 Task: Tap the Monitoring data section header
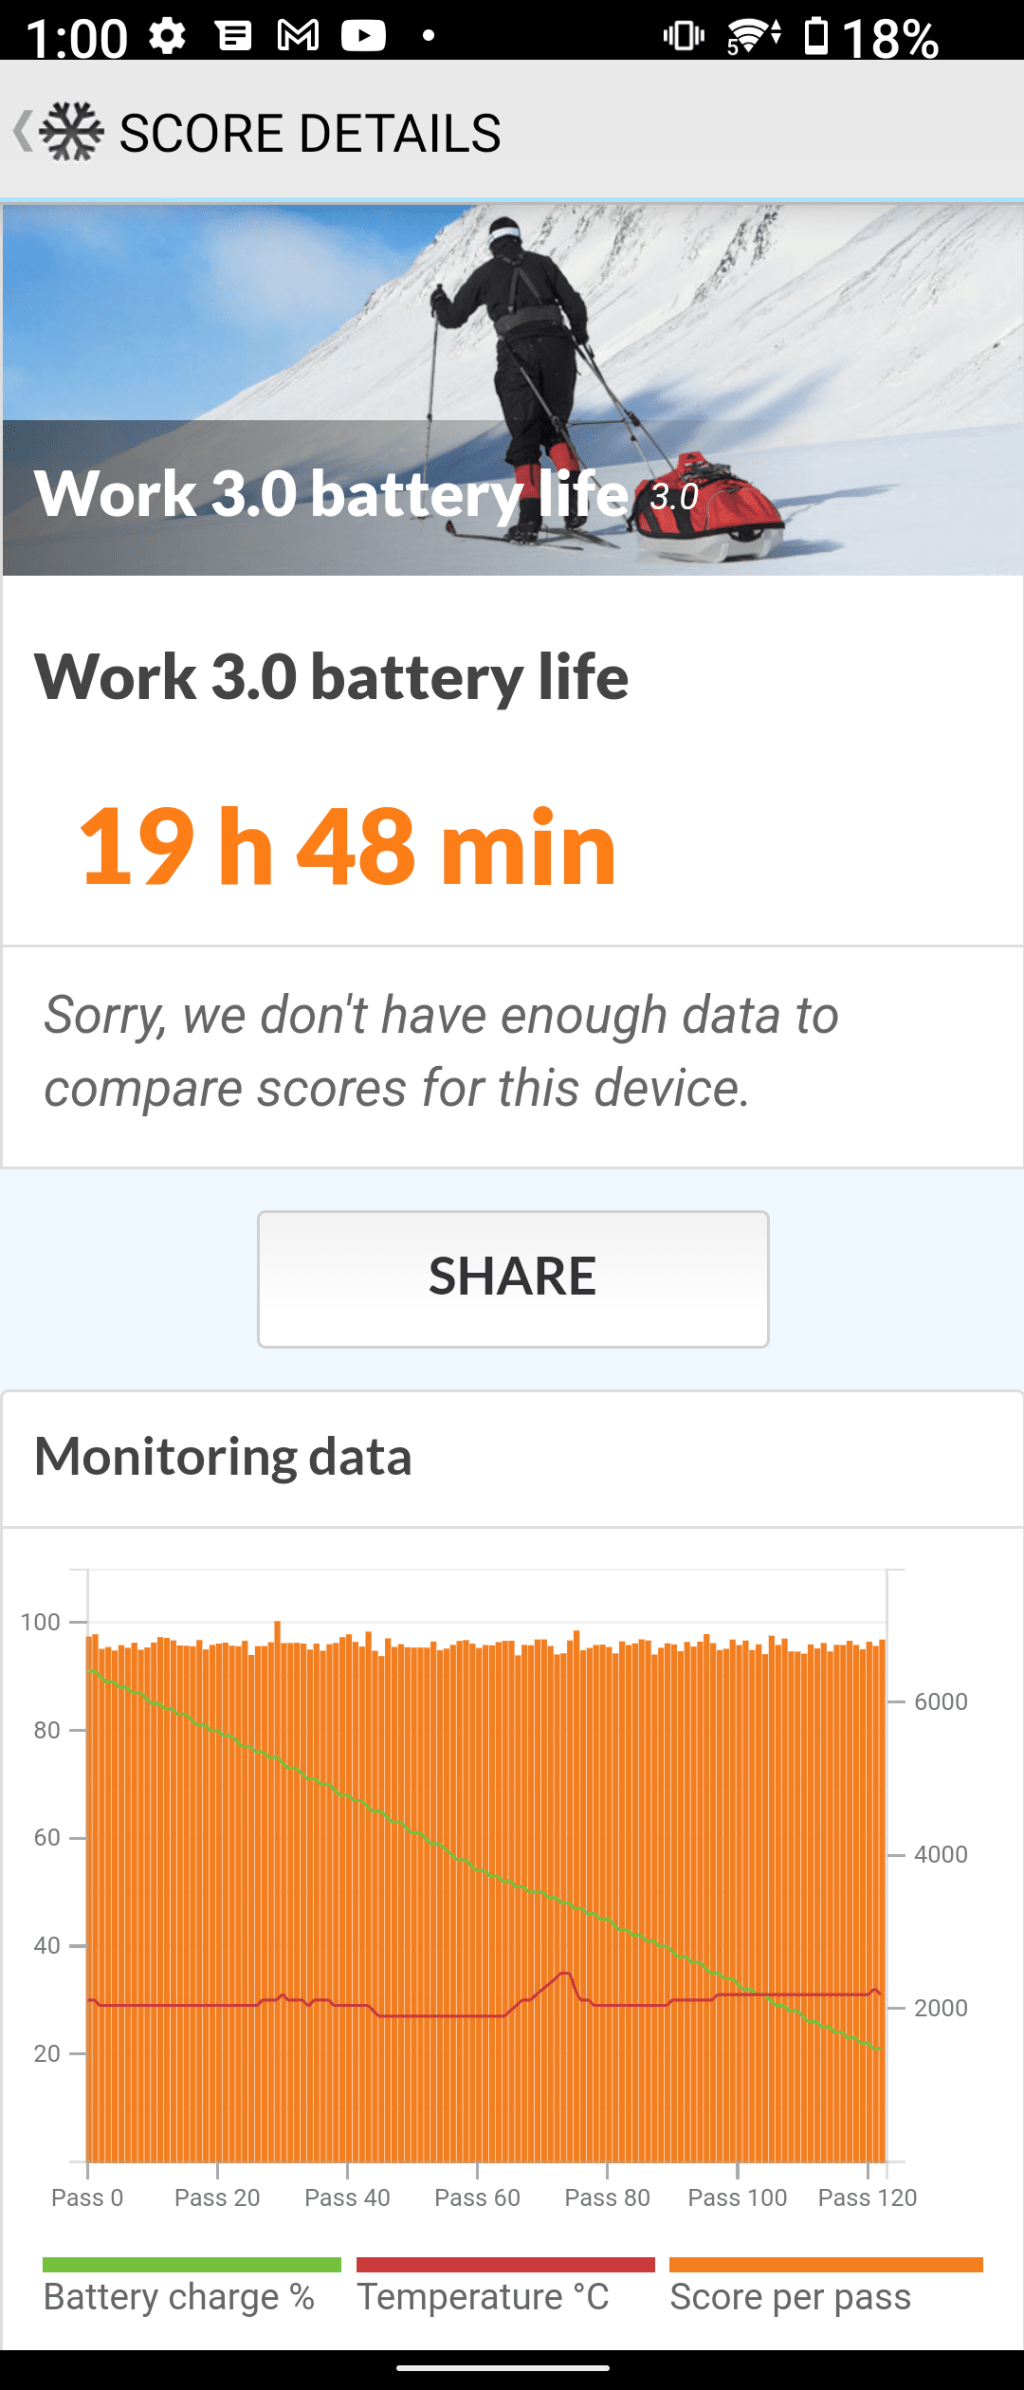coord(223,1457)
